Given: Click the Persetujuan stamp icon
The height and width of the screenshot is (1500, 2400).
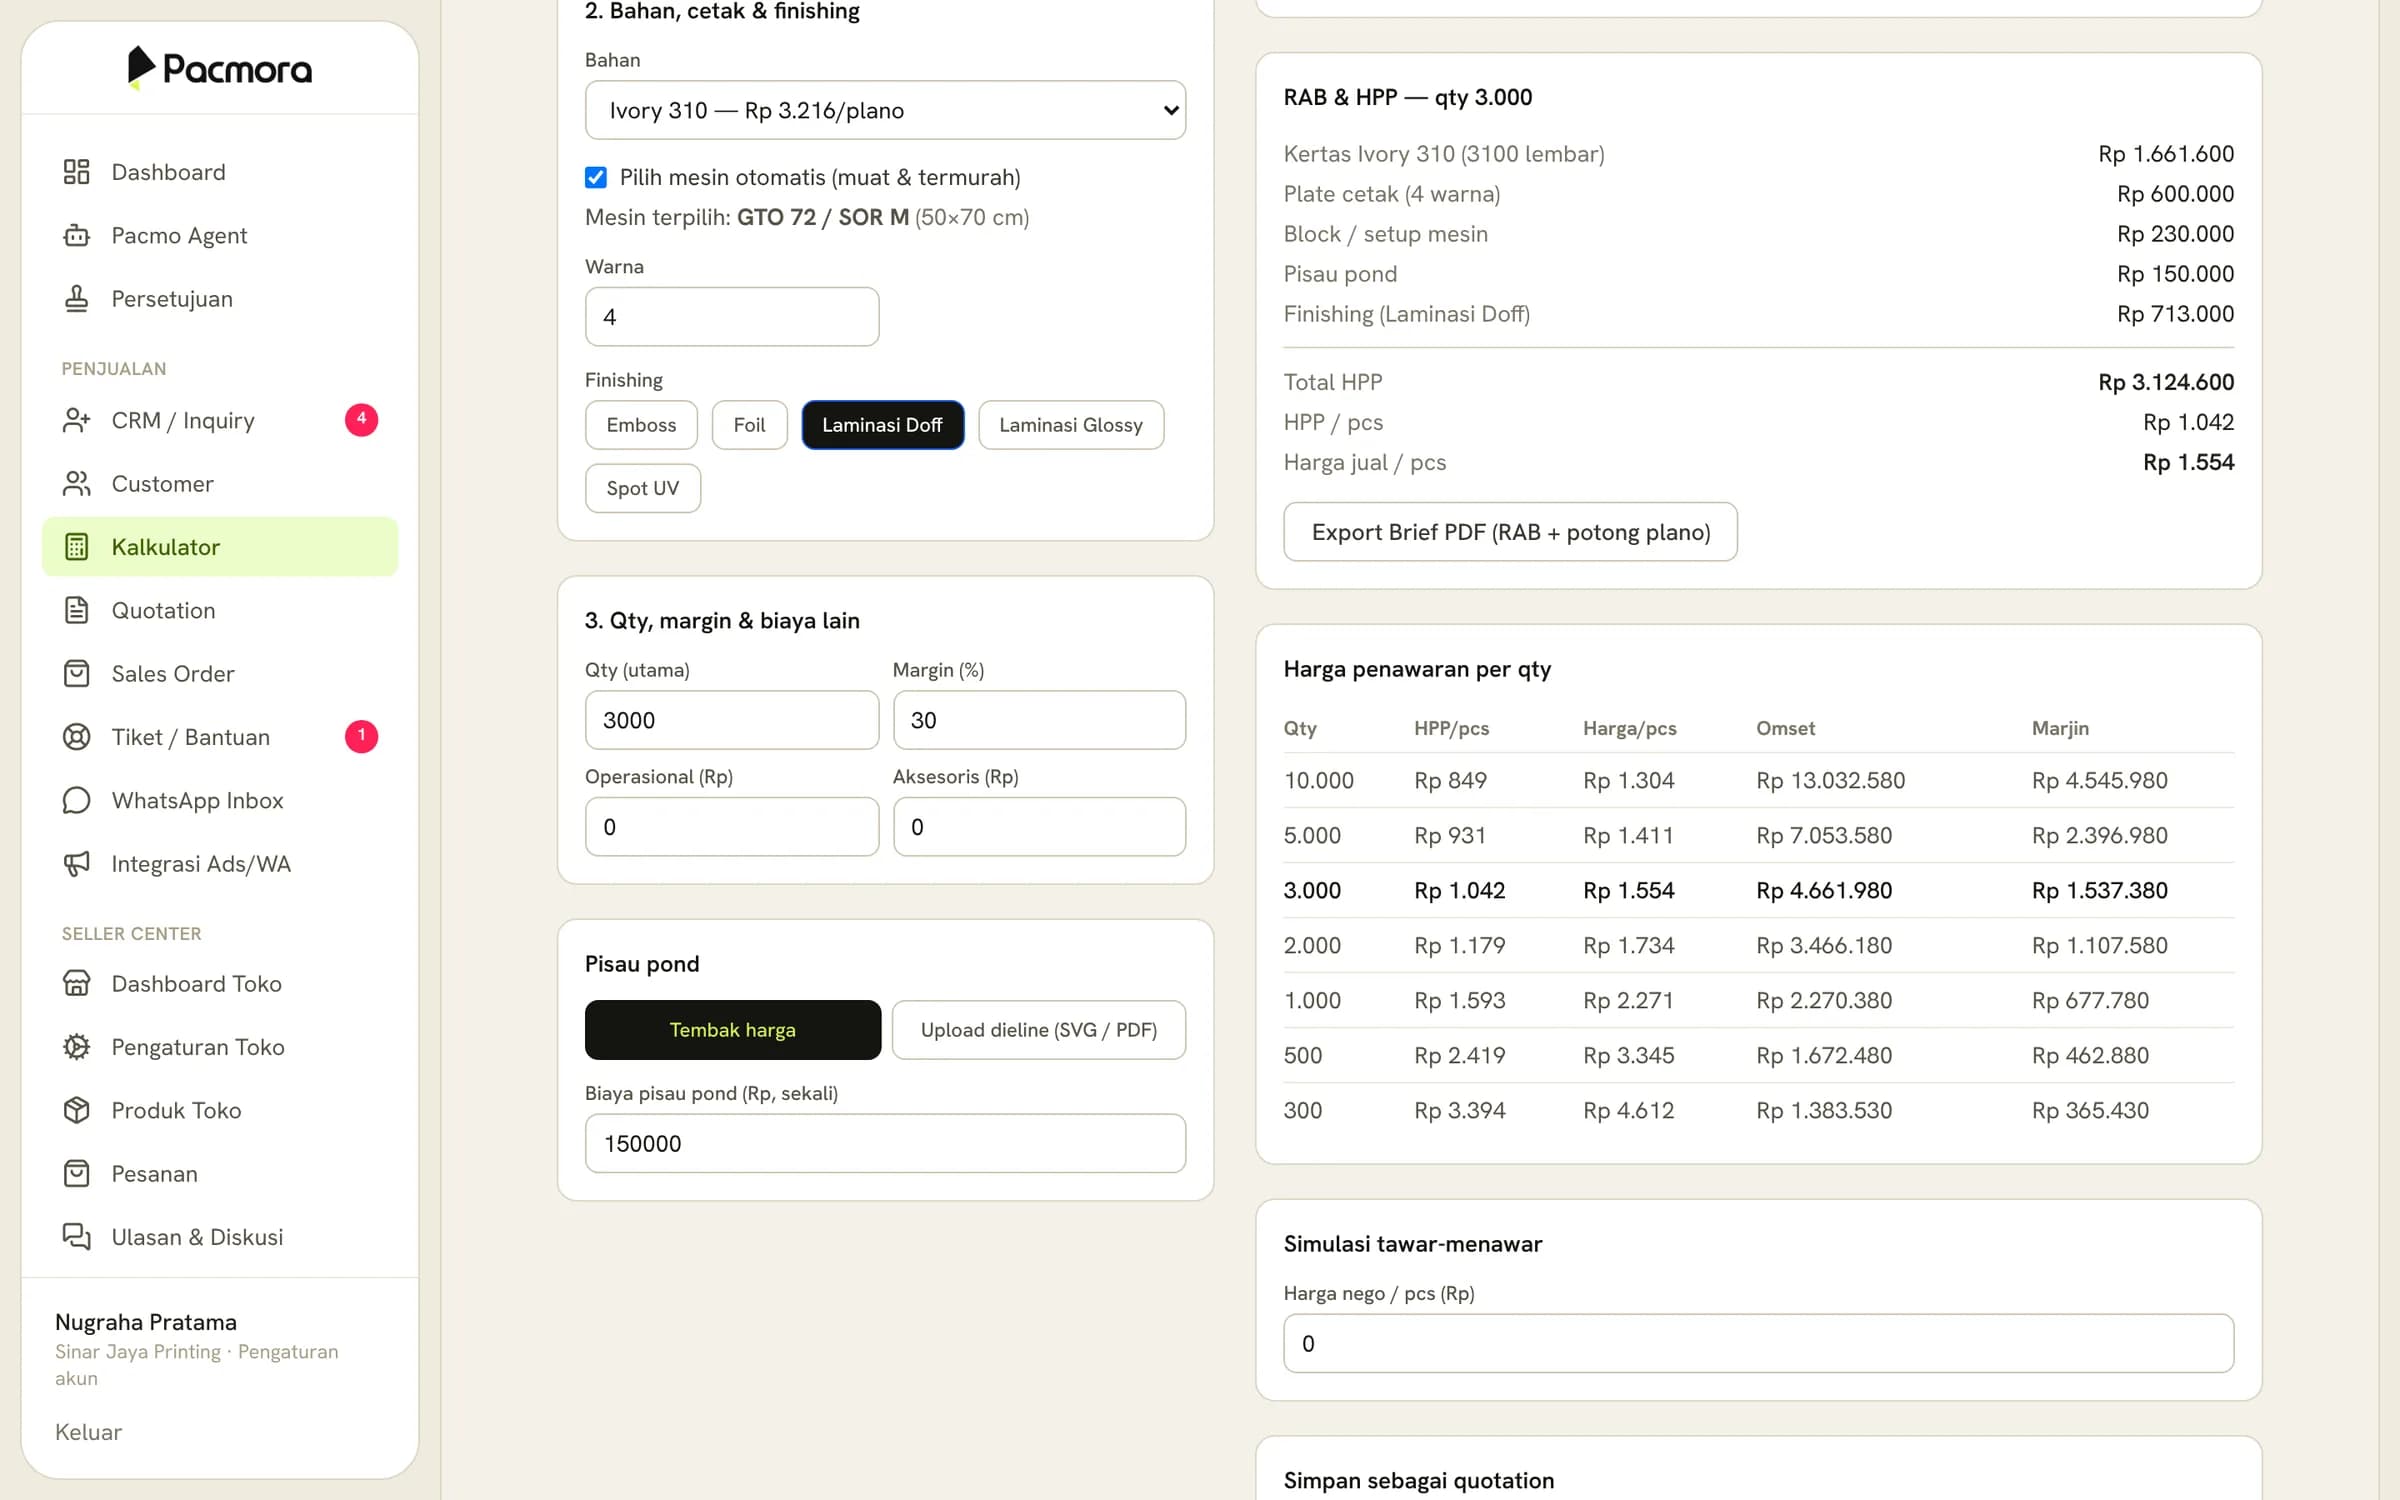Looking at the screenshot, I should click(x=76, y=298).
